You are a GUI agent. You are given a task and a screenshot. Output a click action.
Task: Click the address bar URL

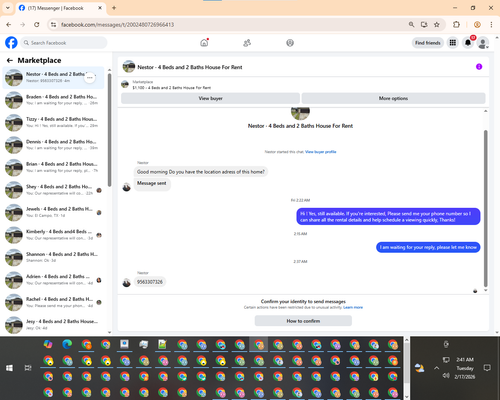[117, 25]
